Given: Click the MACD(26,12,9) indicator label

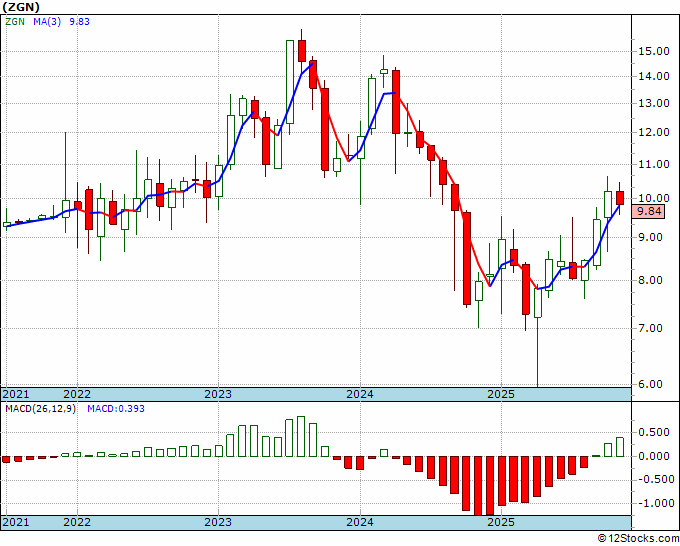Looking at the screenshot, I should [40, 409].
